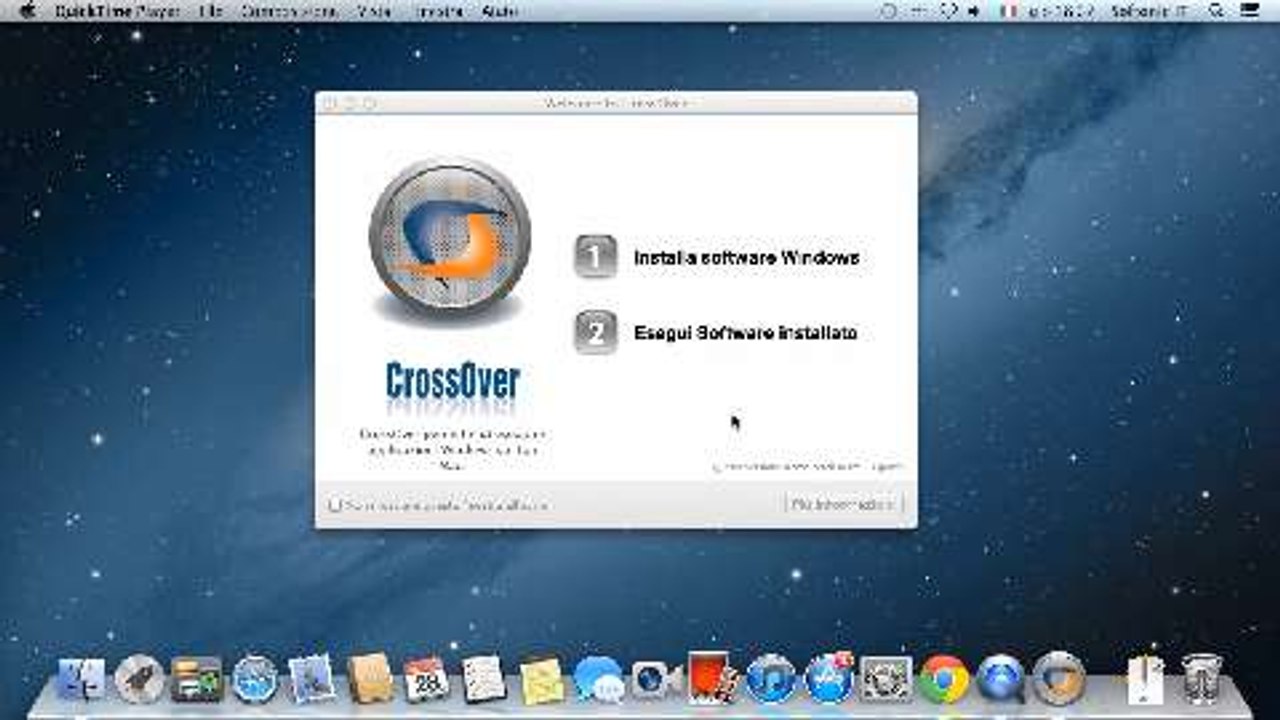Open Notification Center from the menu bar
Image resolution: width=1280 pixels, height=720 pixels.
[1248, 11]
